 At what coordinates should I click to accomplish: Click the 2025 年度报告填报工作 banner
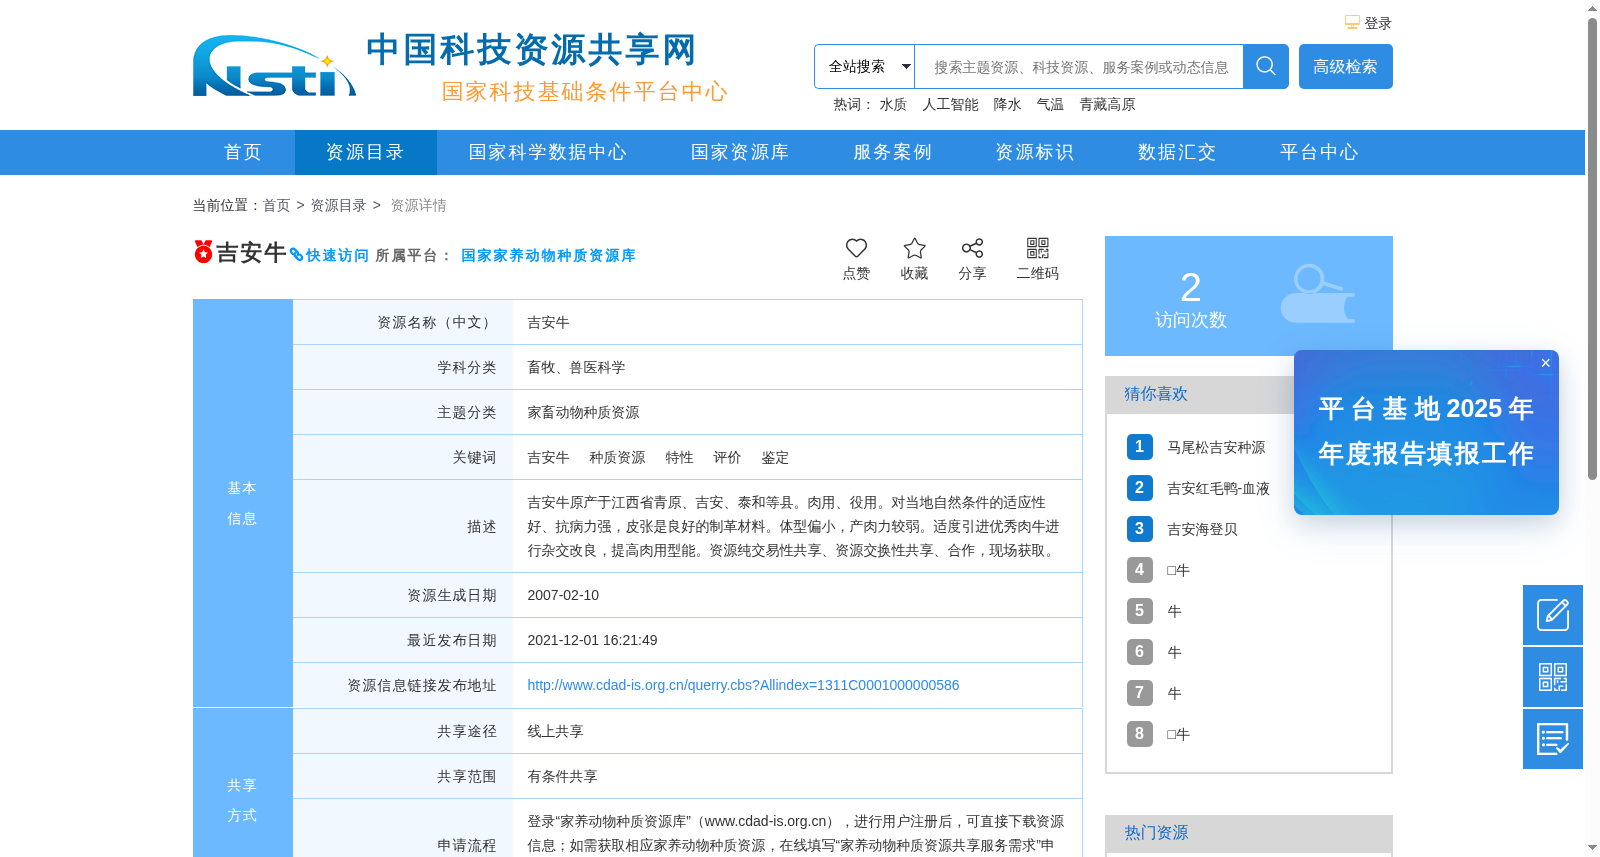pos(1426,432)
